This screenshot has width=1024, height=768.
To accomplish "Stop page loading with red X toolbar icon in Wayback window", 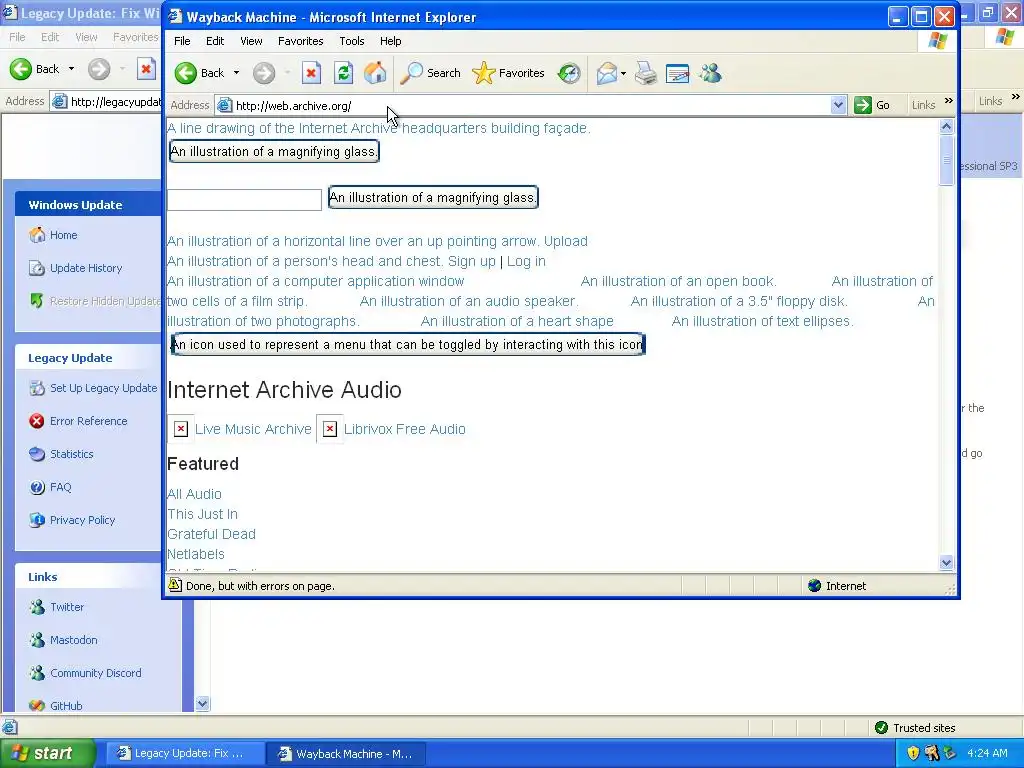I will pyautogui.click(x=312, y=73).
